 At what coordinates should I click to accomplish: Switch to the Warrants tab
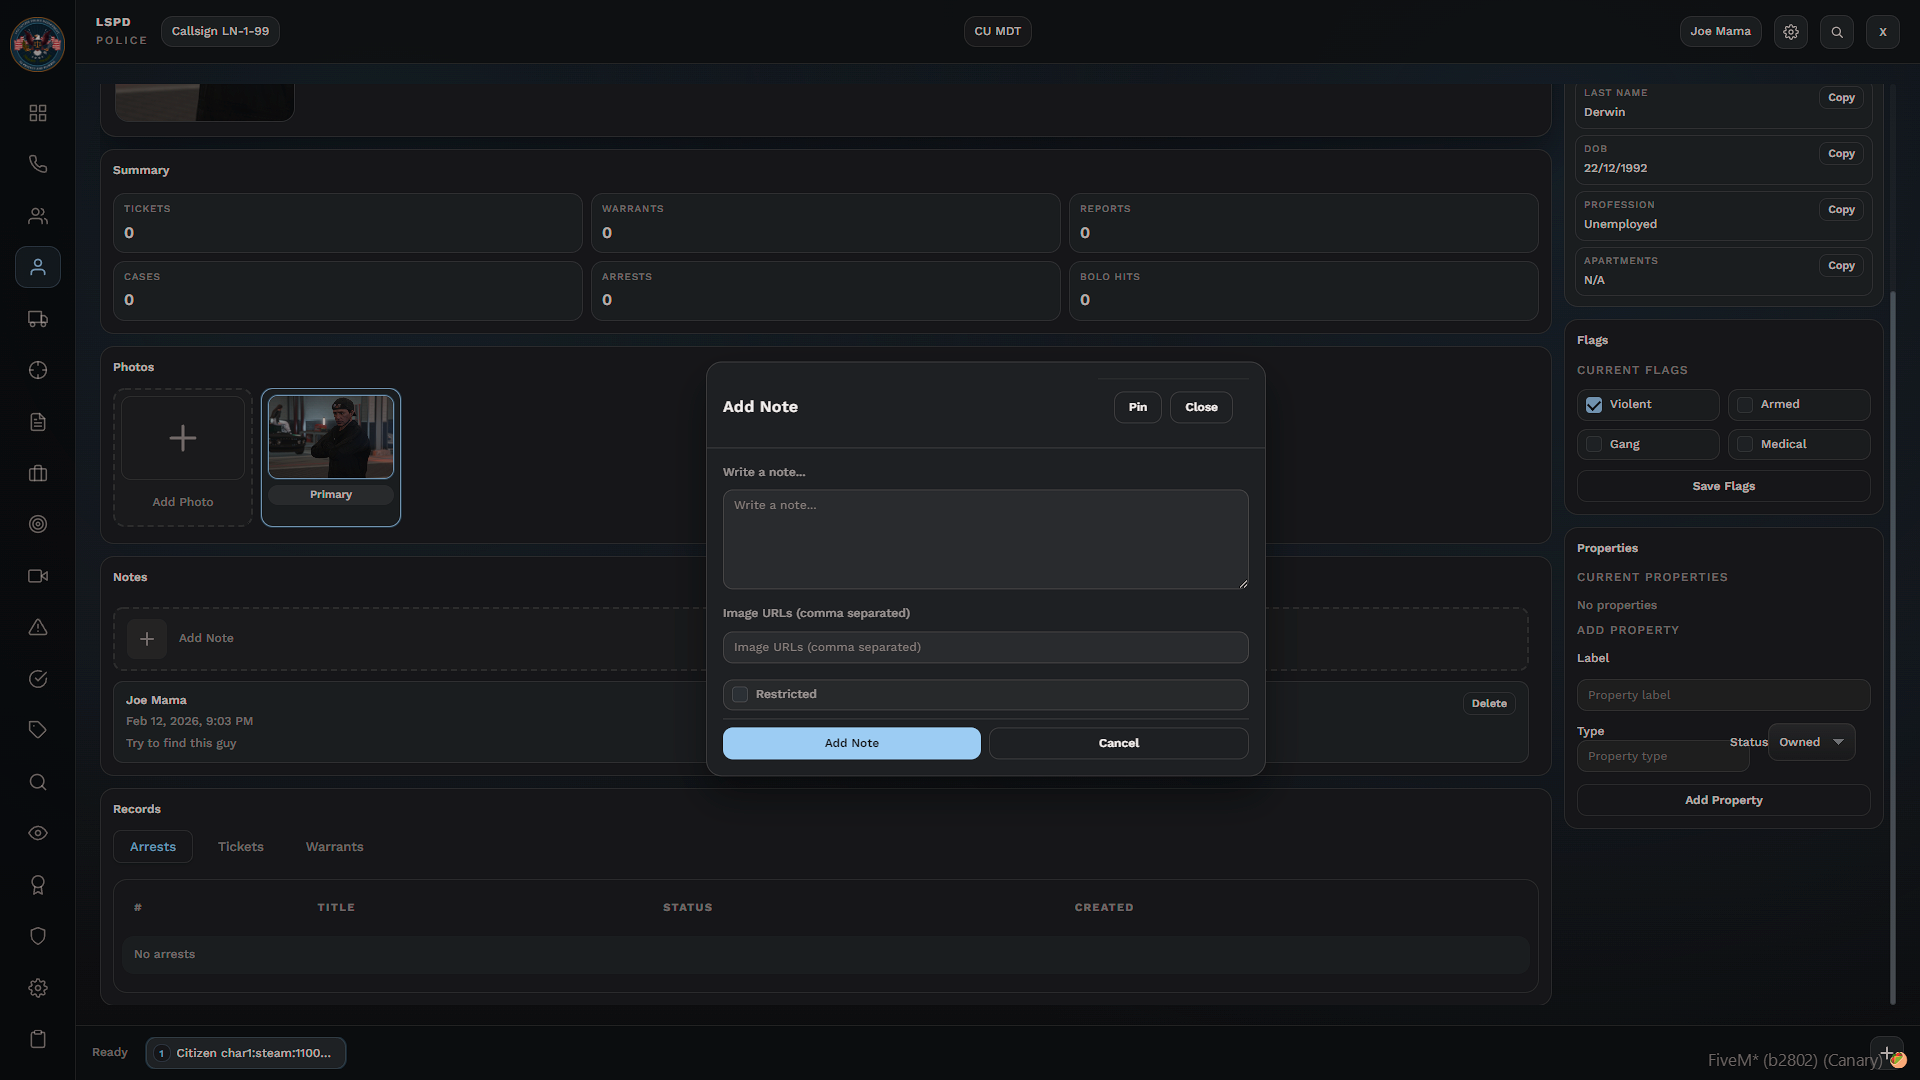[x=334, y=847]
